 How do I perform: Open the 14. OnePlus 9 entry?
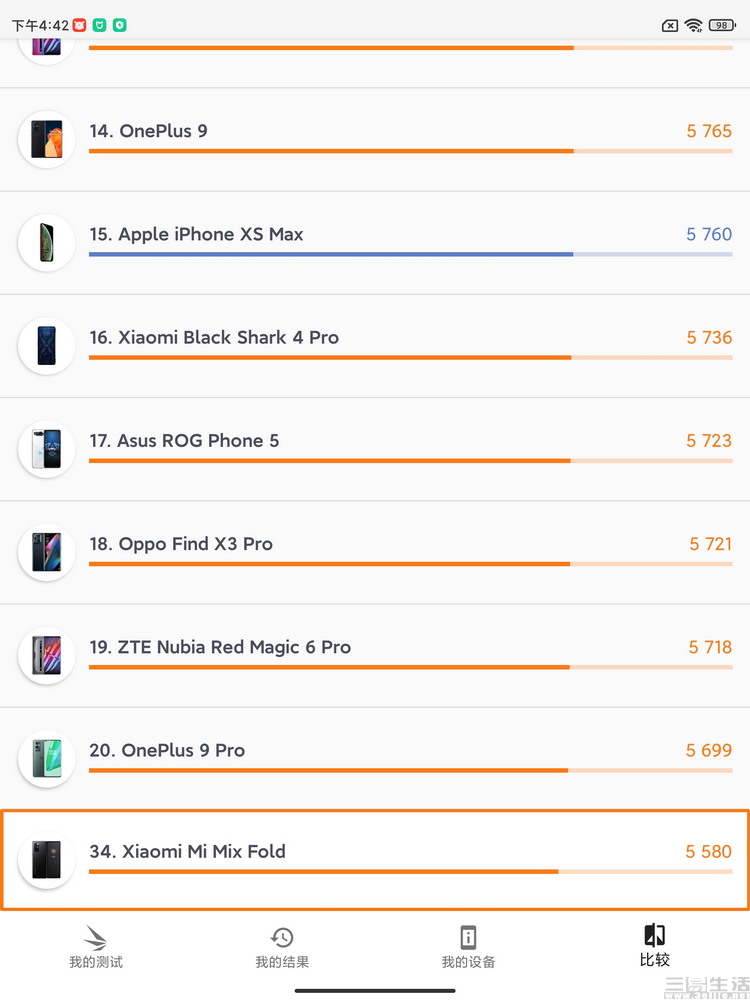375,140
